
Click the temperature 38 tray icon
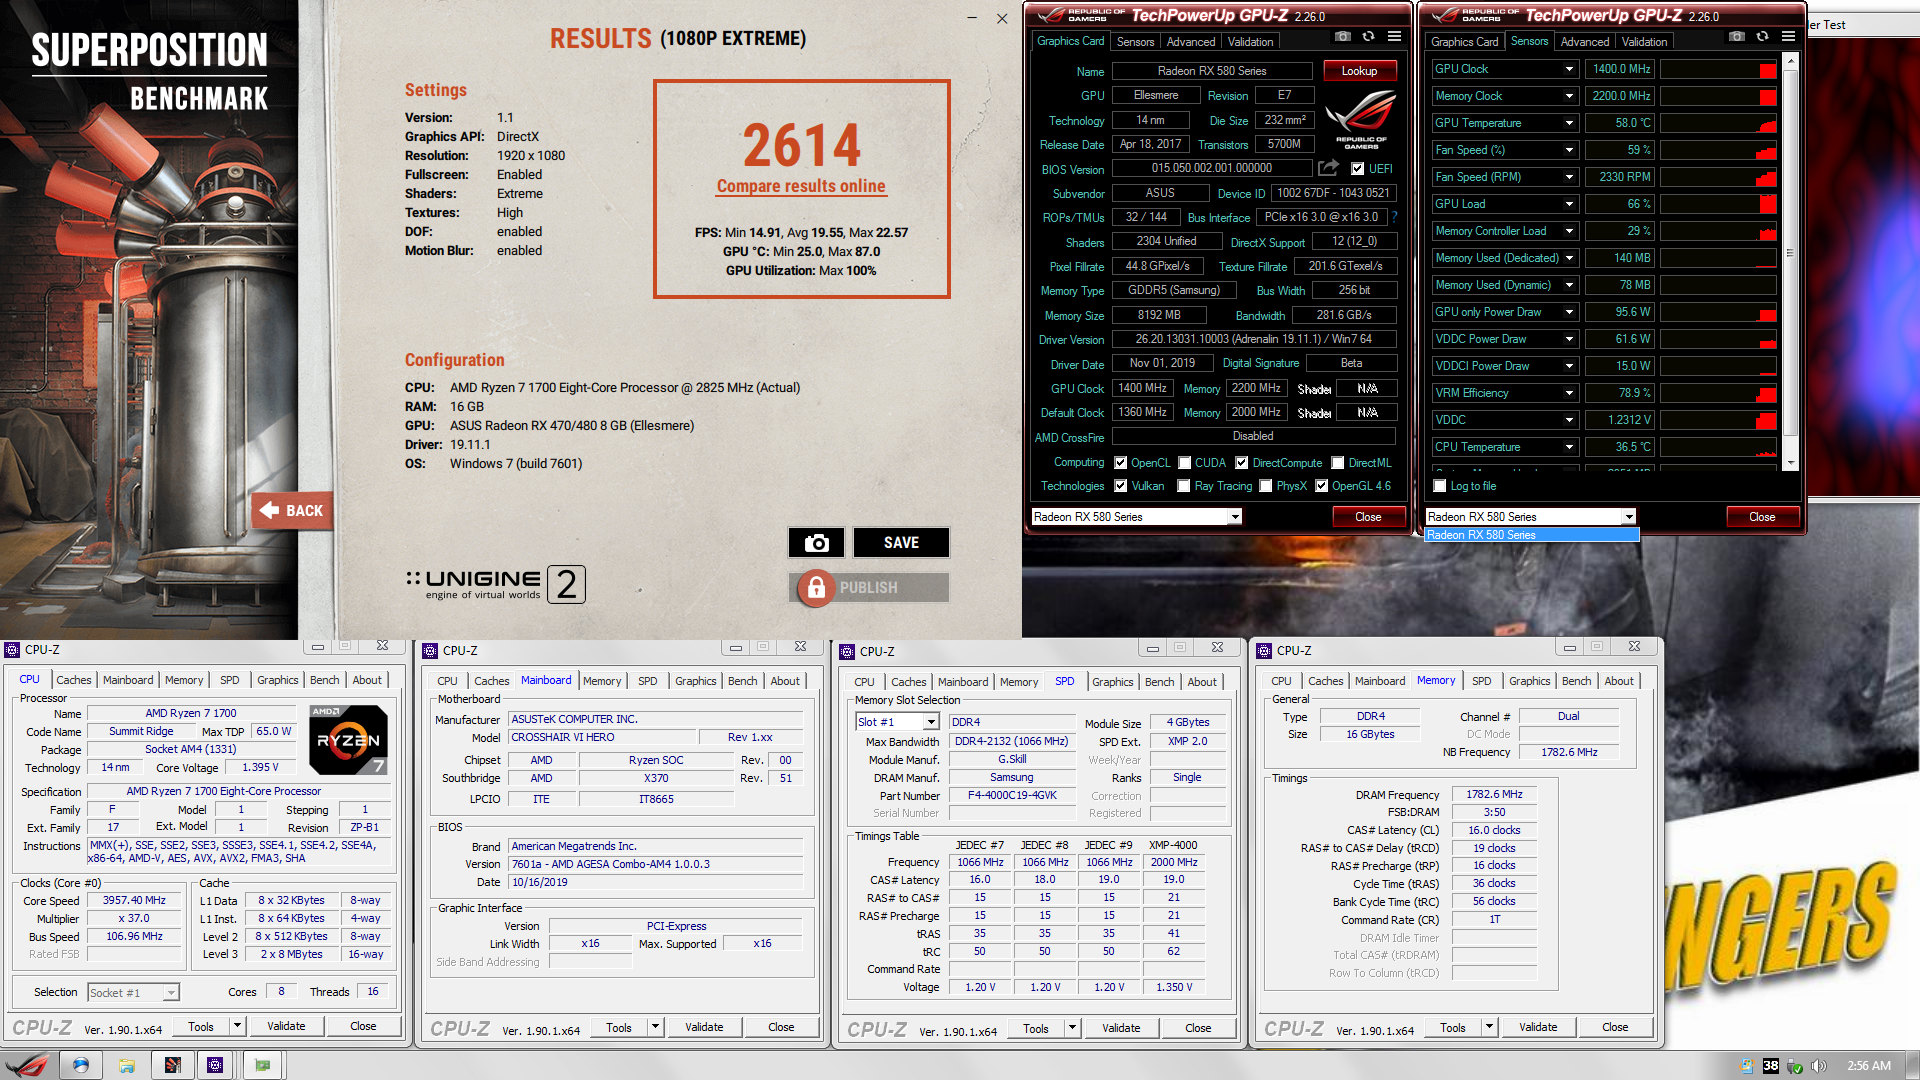pyautogui.click(x=1770, y=1066)
